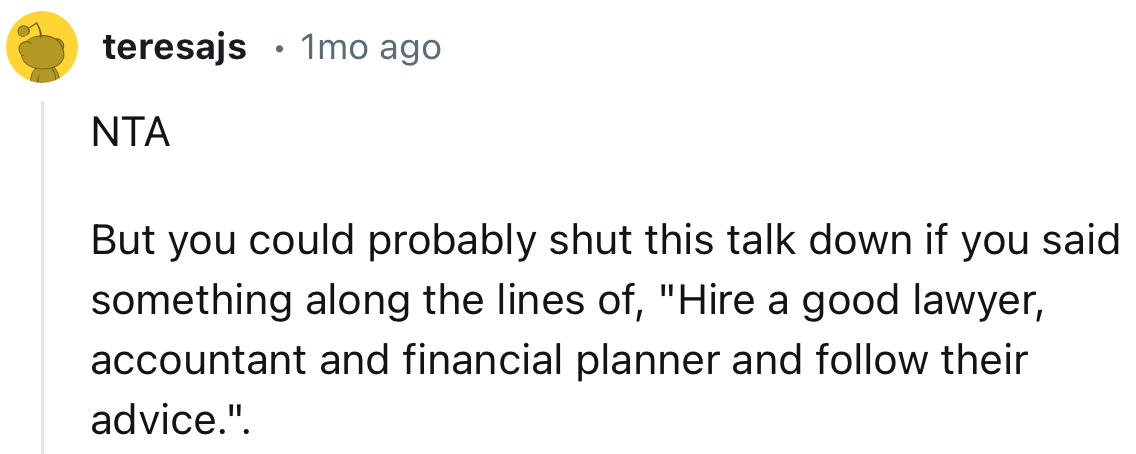This screenshot has height=454, width=1136.
Task: Click the "NTA" verdict text
Action: [x=130, y=133]
